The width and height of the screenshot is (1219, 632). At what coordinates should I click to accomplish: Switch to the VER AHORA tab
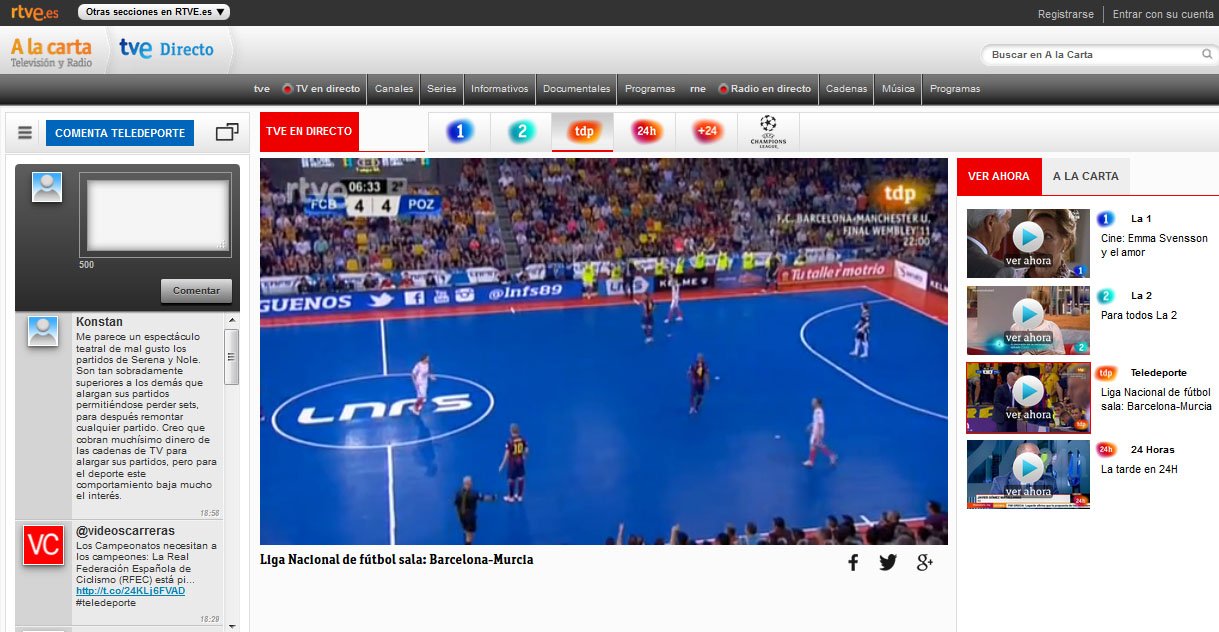point(998,176)
